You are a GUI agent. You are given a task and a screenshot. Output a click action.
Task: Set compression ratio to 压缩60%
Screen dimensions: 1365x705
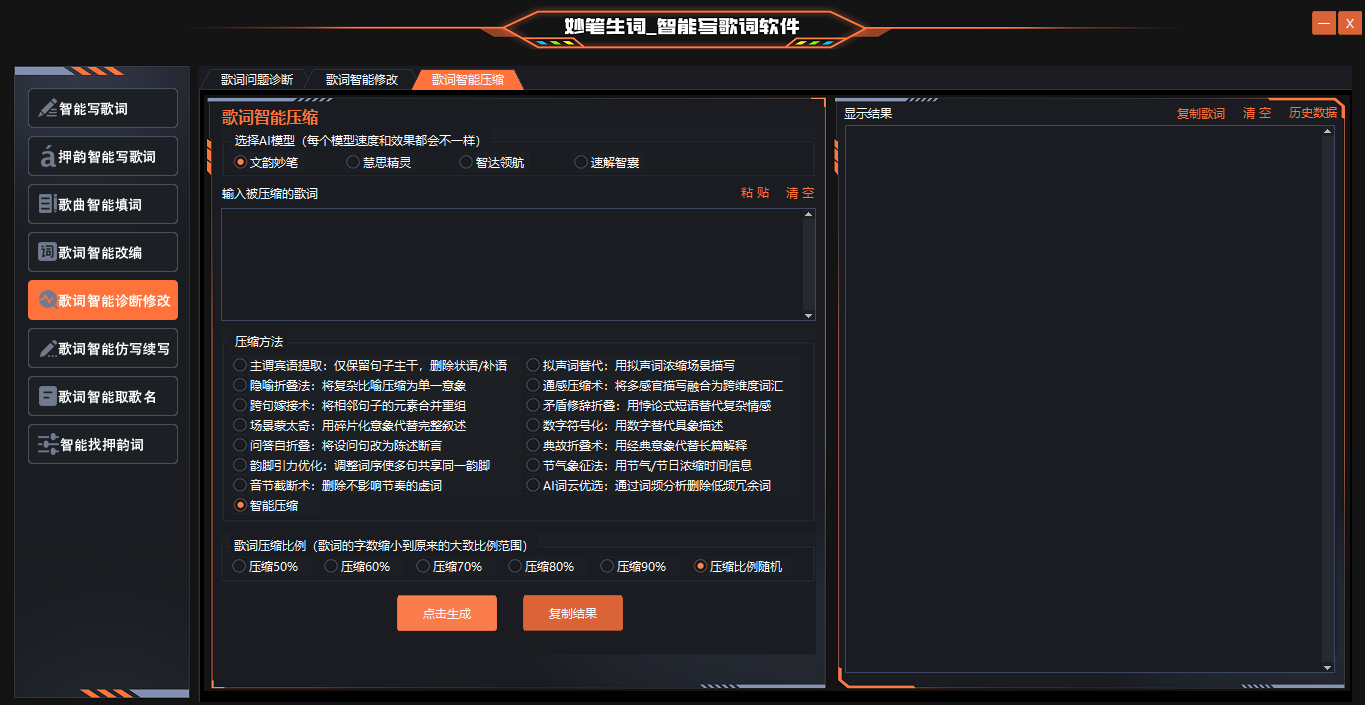coord(357,567)
